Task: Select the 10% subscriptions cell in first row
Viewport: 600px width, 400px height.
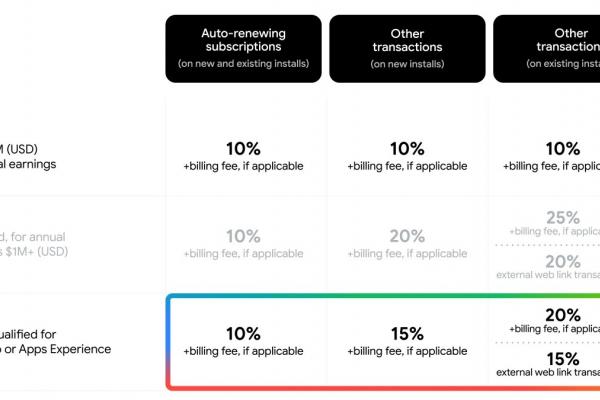Action: click(x=243, y=156)
